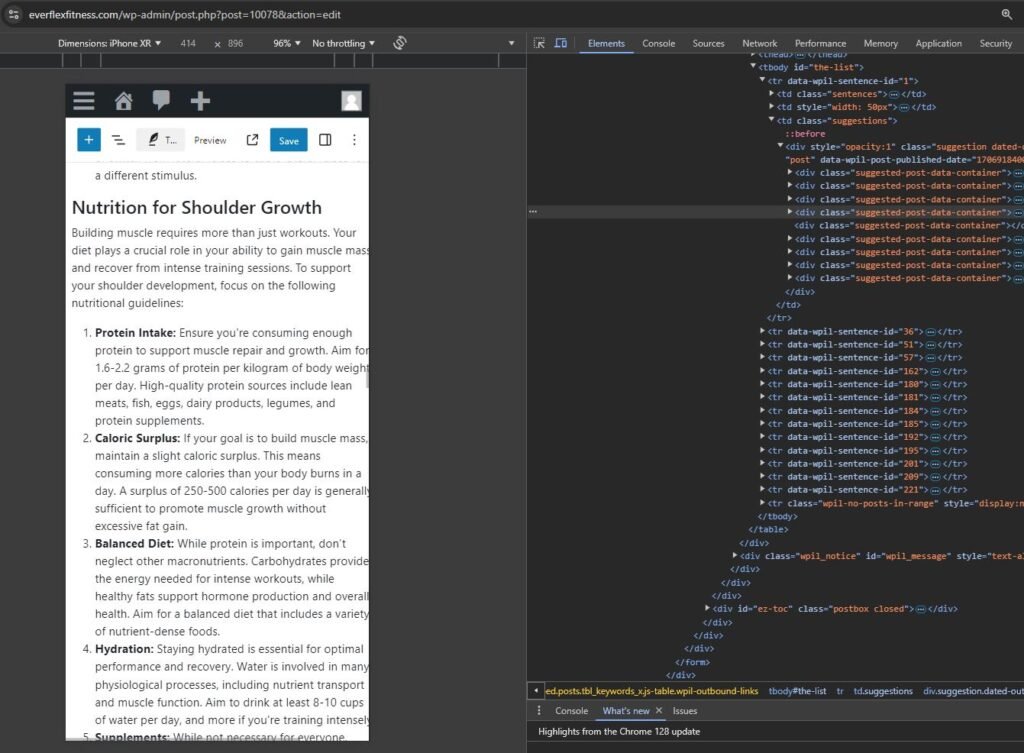Click the Hydration list item text
Viewport: 1024px width, 753px height.
point(231,684)
